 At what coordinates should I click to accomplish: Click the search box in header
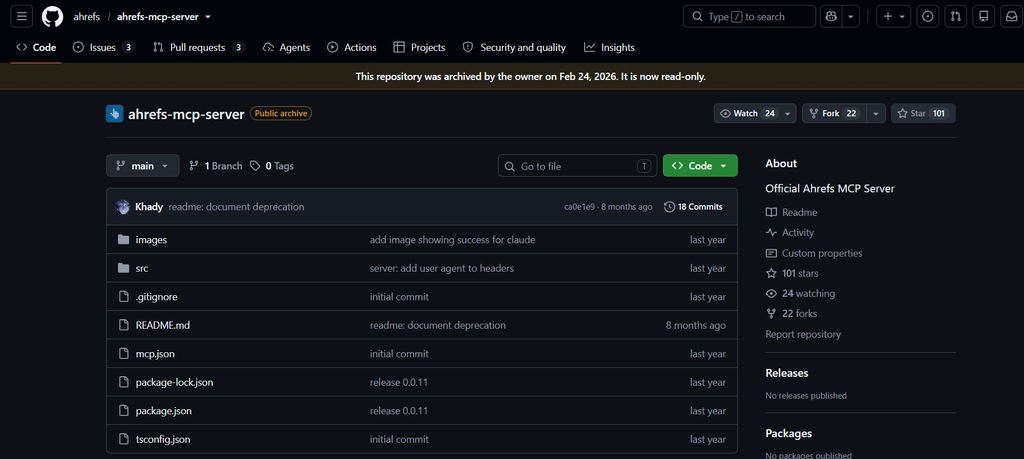(x=749, y=16)
